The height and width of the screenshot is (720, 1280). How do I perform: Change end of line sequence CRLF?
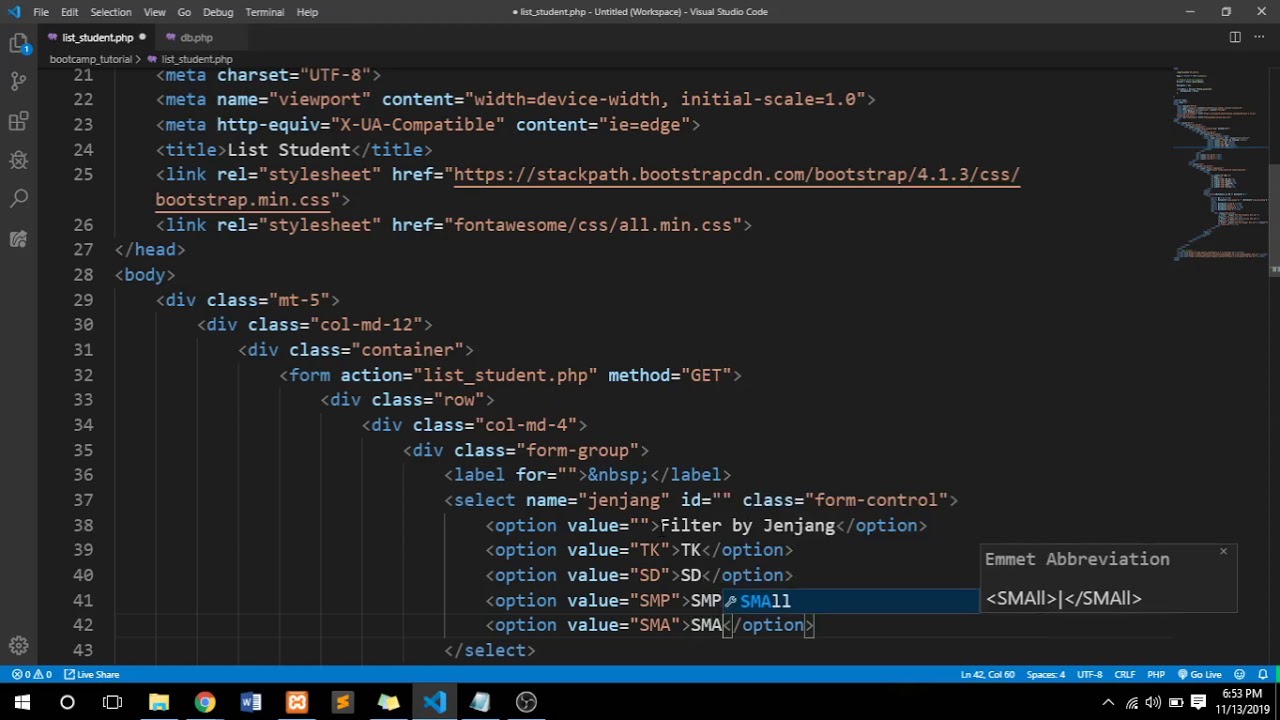point(1125,675)
